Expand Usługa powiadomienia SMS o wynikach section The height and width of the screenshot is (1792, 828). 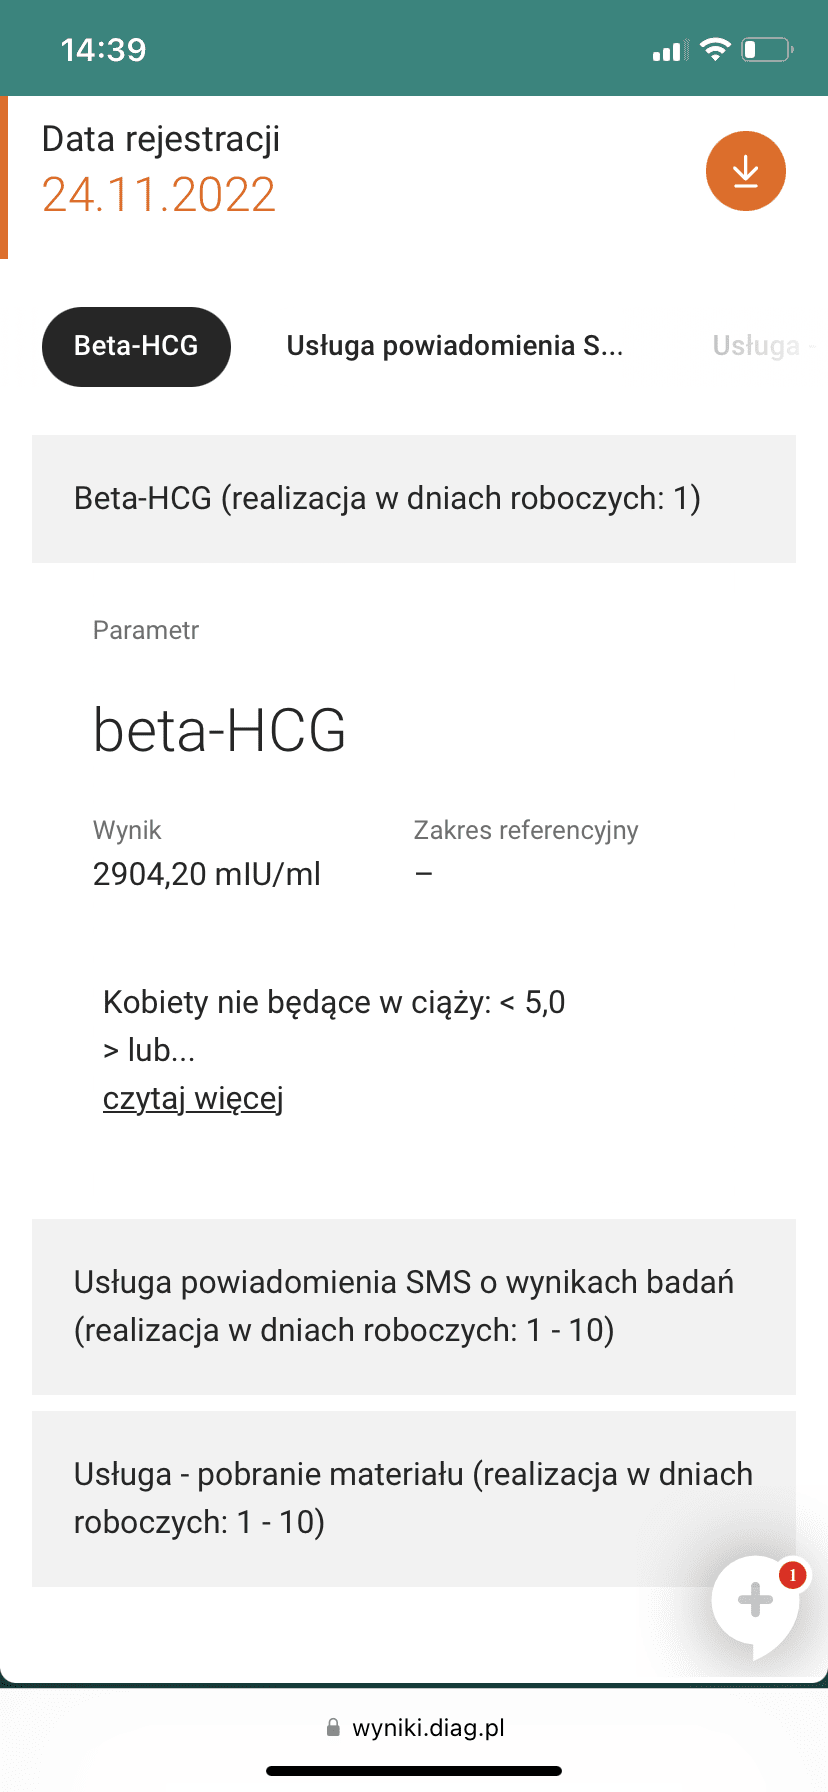tap(413, 1306)
